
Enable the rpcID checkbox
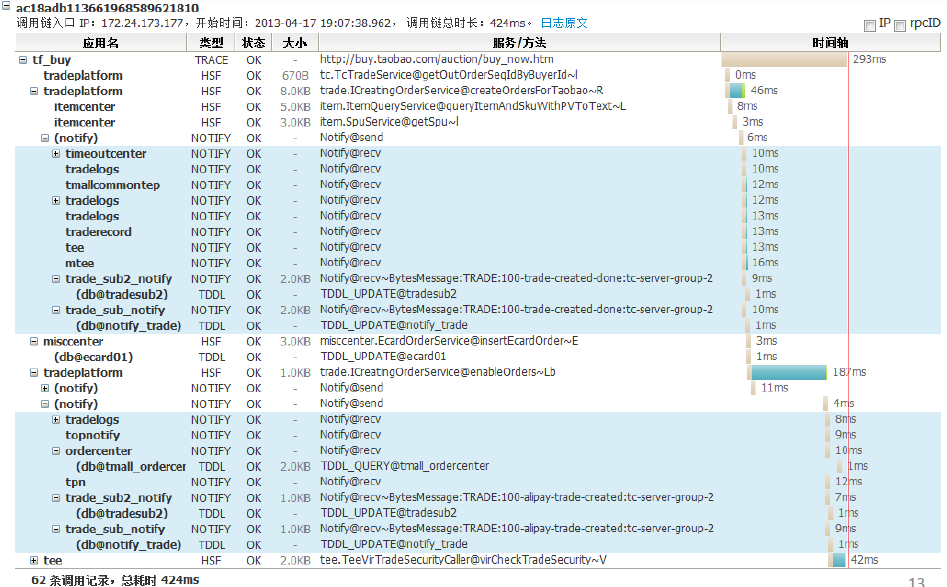pyautogui.click(x=900, y=25)
